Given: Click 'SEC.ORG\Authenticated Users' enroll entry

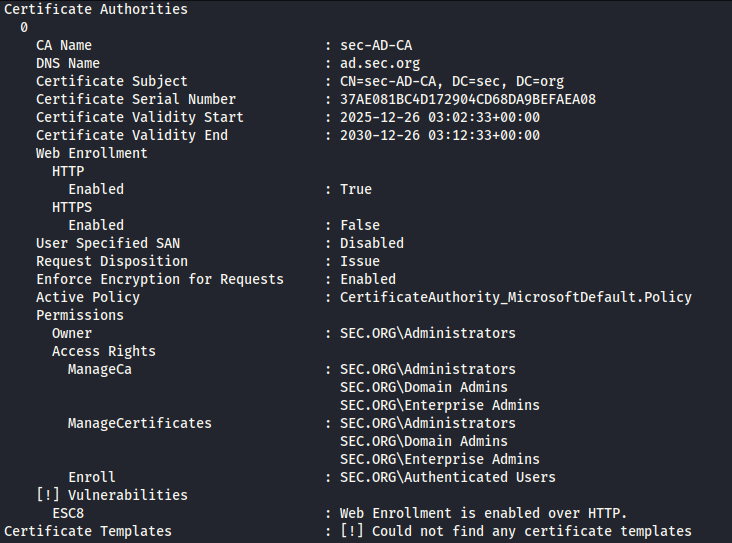Looking at the screenshot, I should (x=448, y=477).
